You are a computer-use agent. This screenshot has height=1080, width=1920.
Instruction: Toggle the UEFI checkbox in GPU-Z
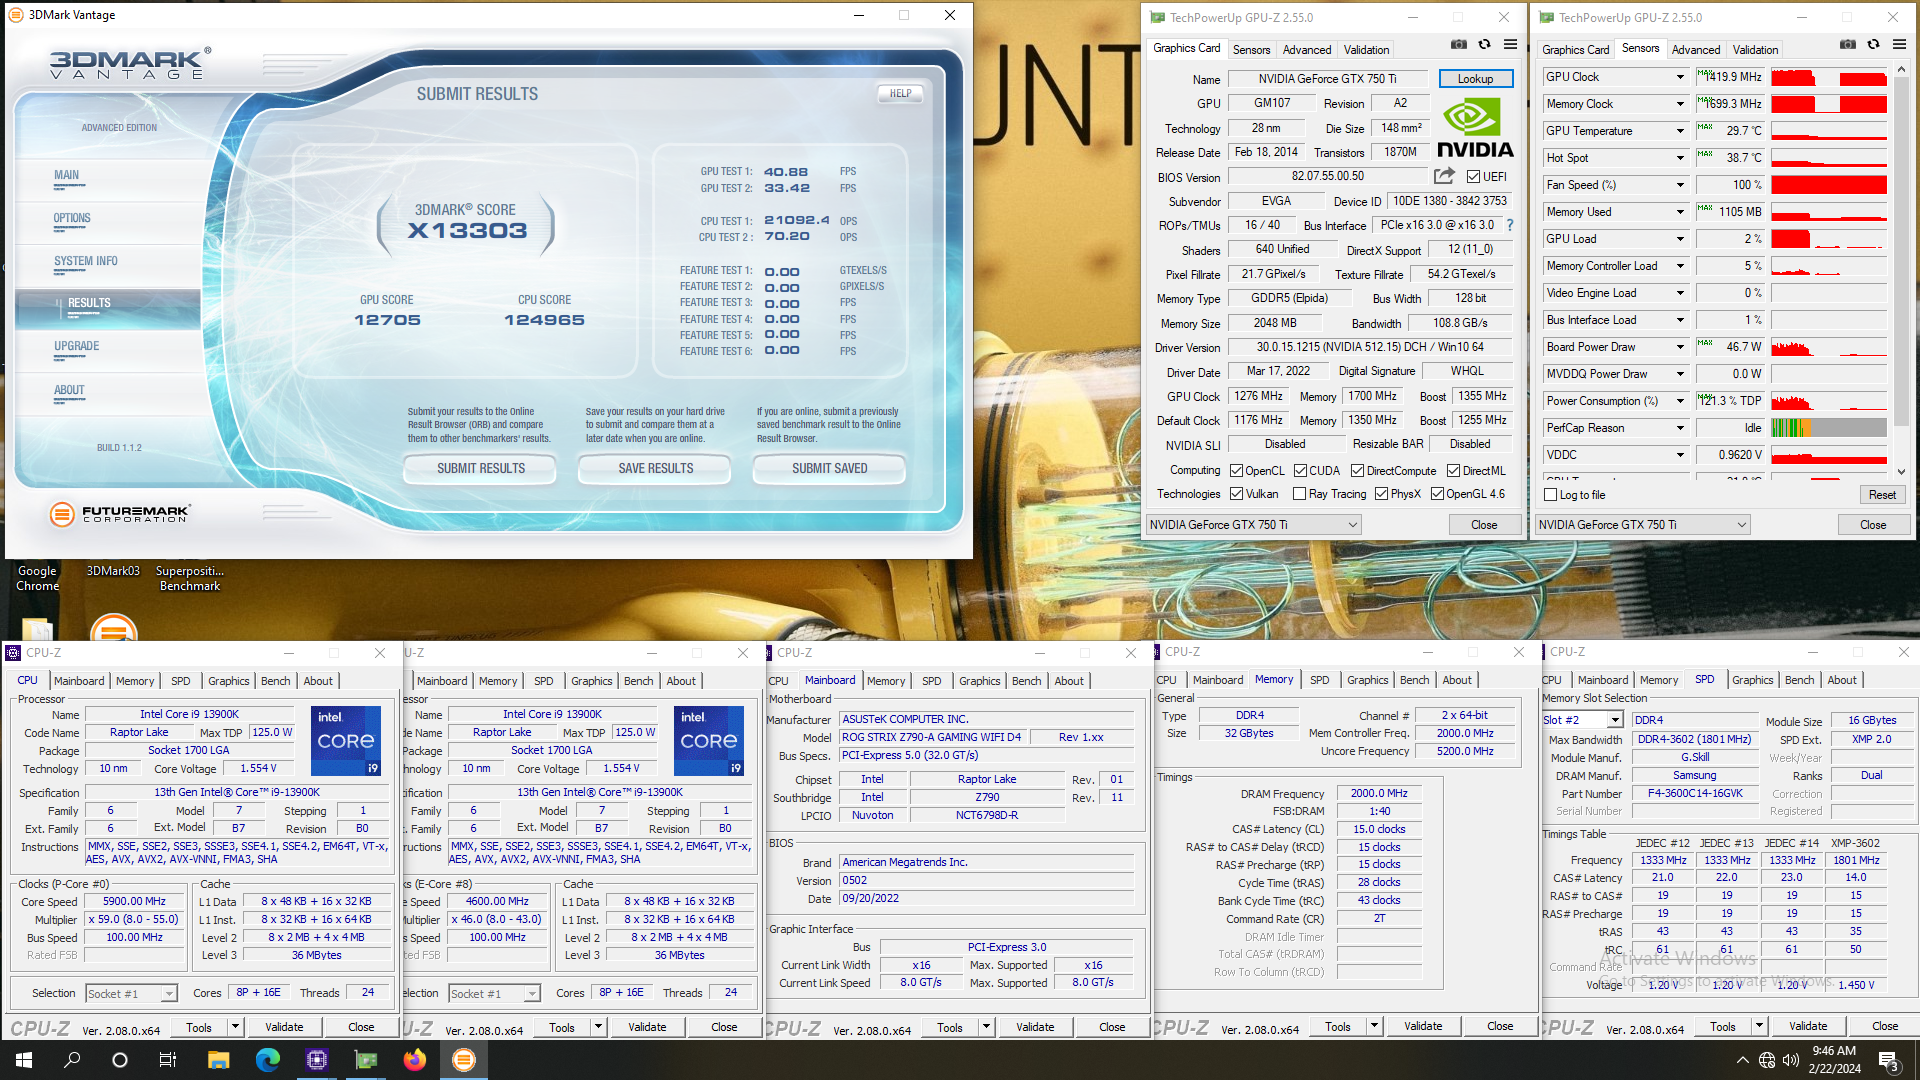[x=1473, y=177]
